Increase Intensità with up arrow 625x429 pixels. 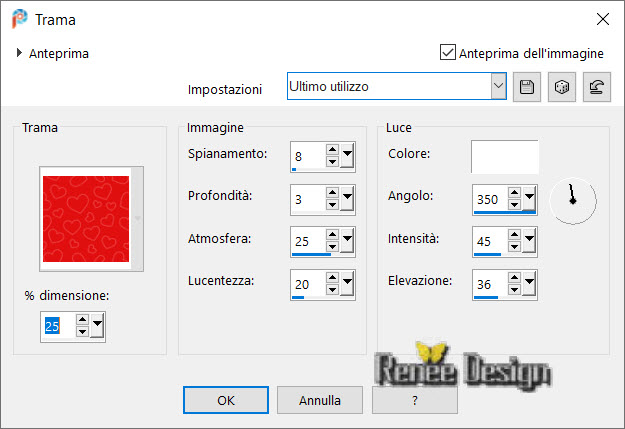pos(515,235)
